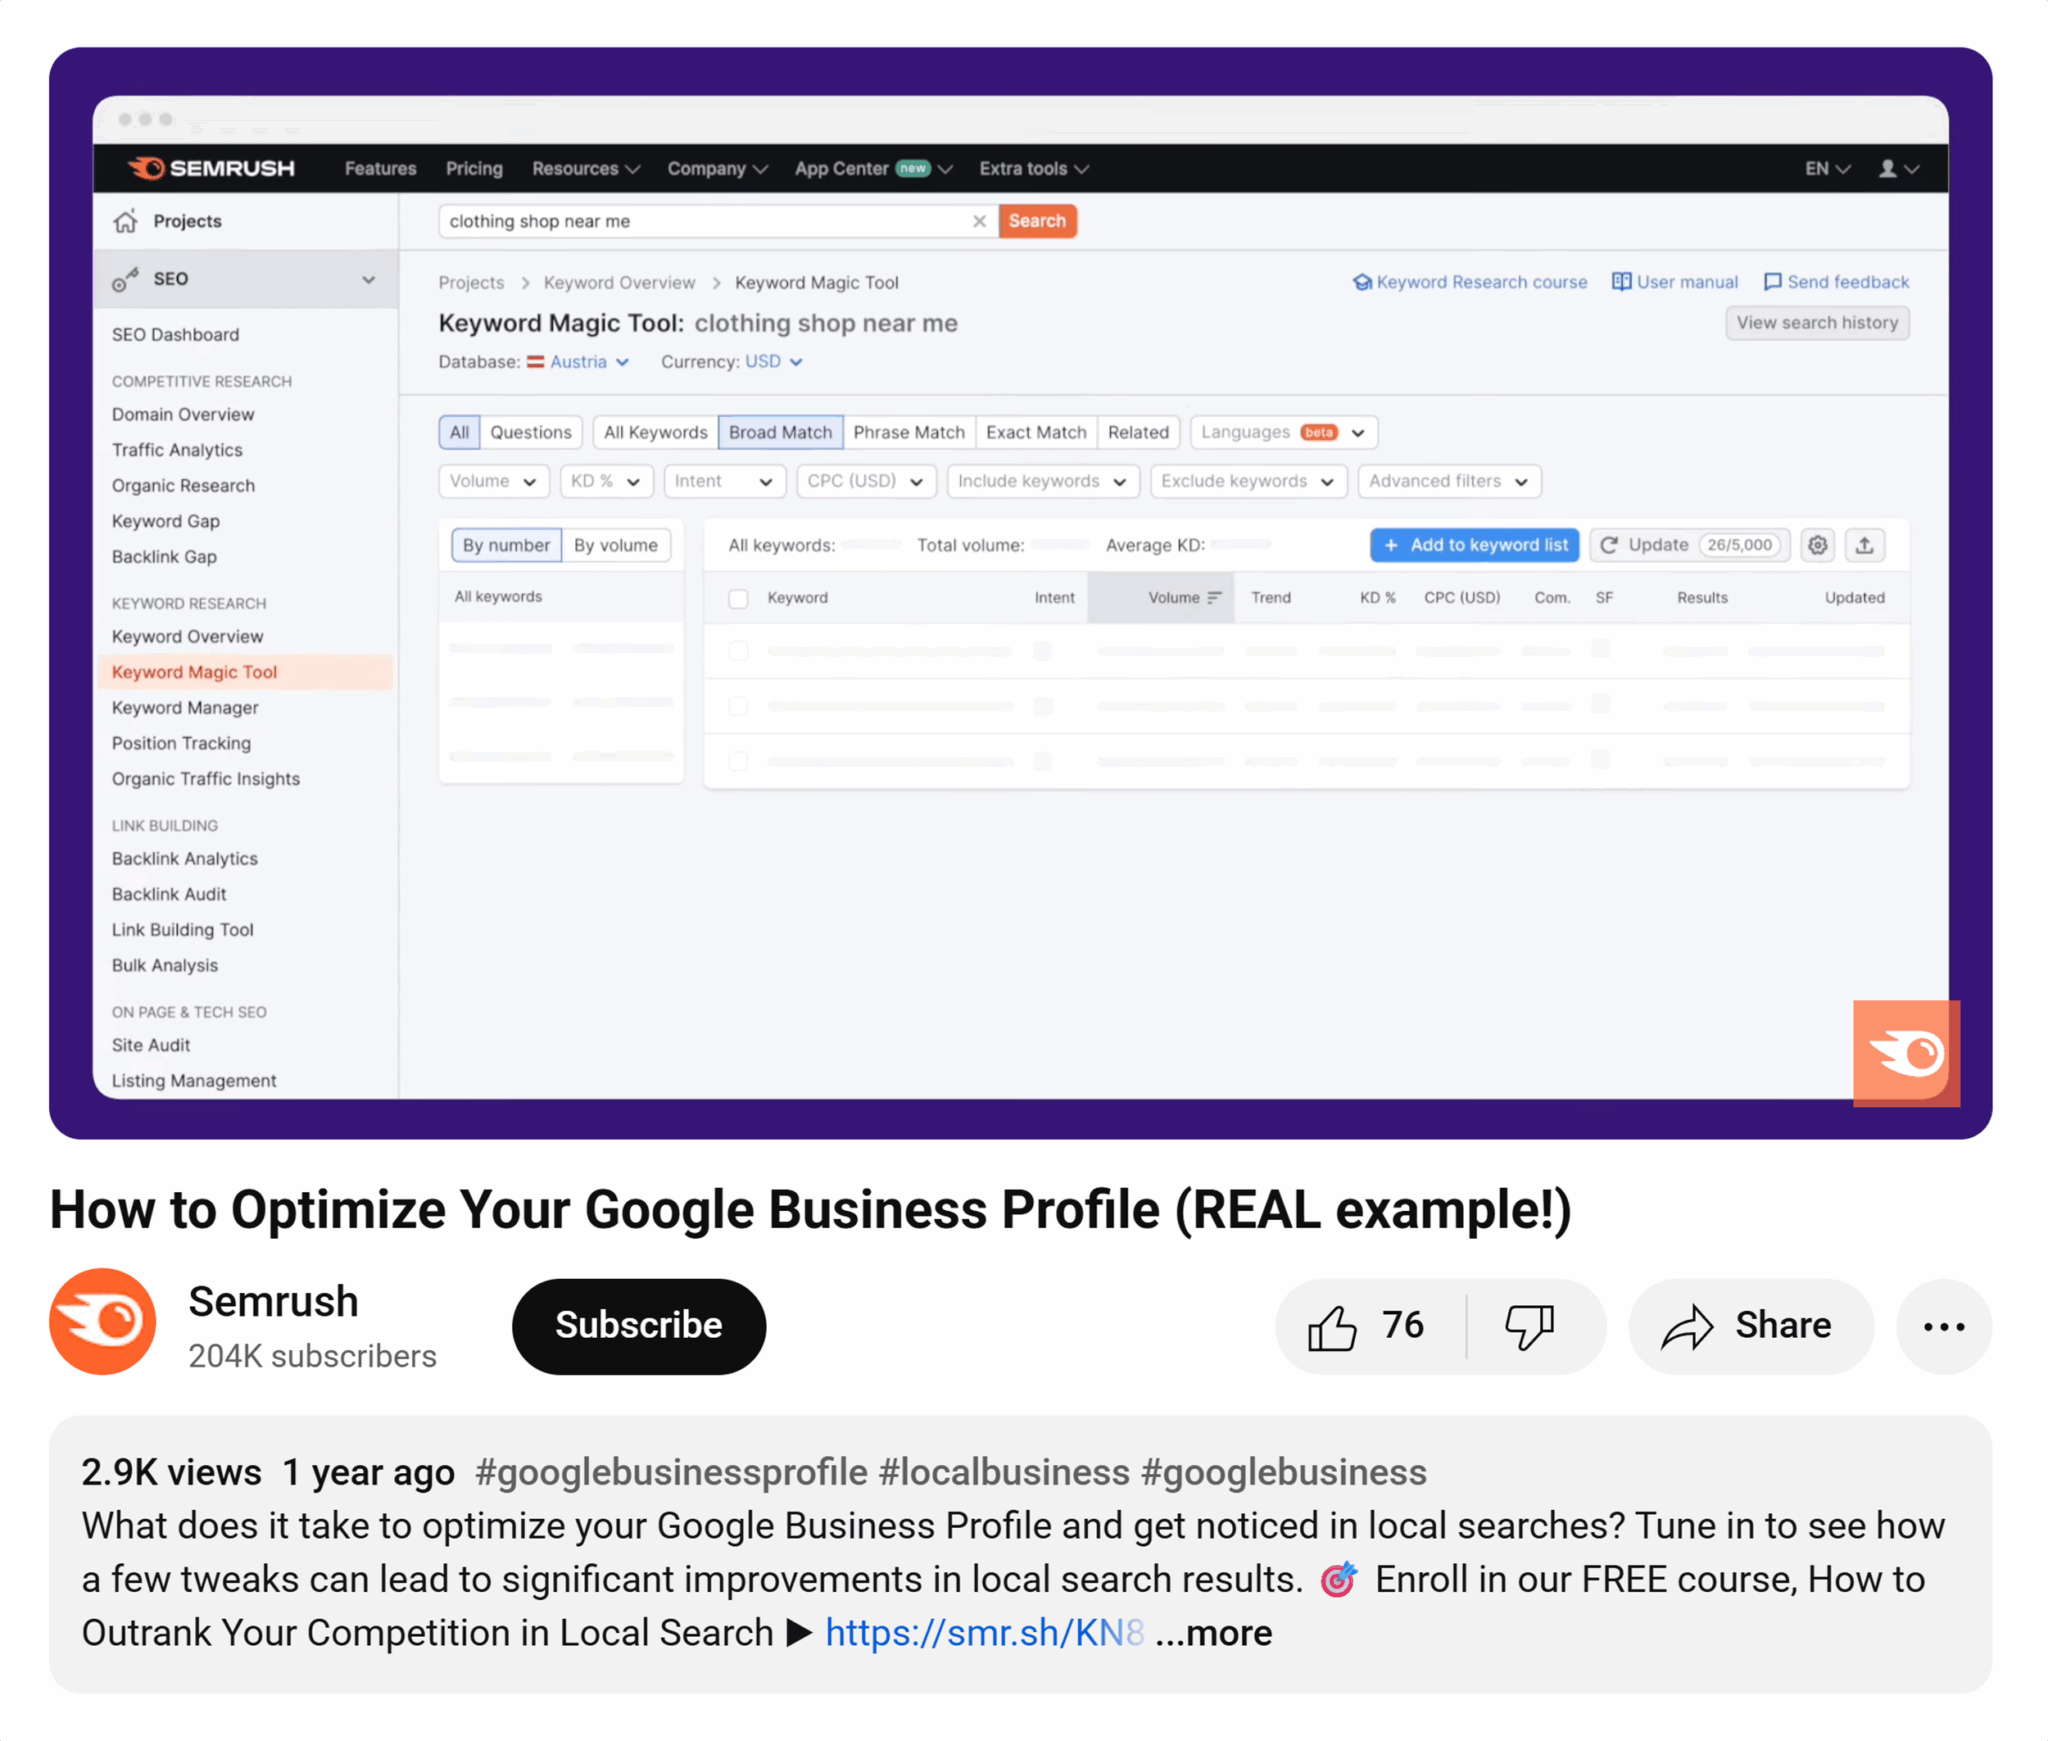Click the Semrush channel avatar

click(x=103, y=1321)
